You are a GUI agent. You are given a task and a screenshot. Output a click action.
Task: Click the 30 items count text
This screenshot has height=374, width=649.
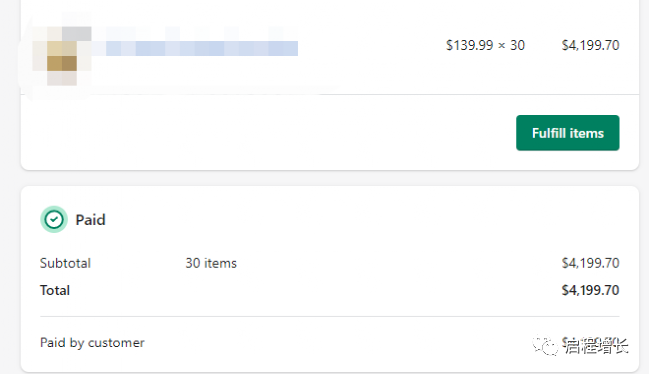[211, 263]
